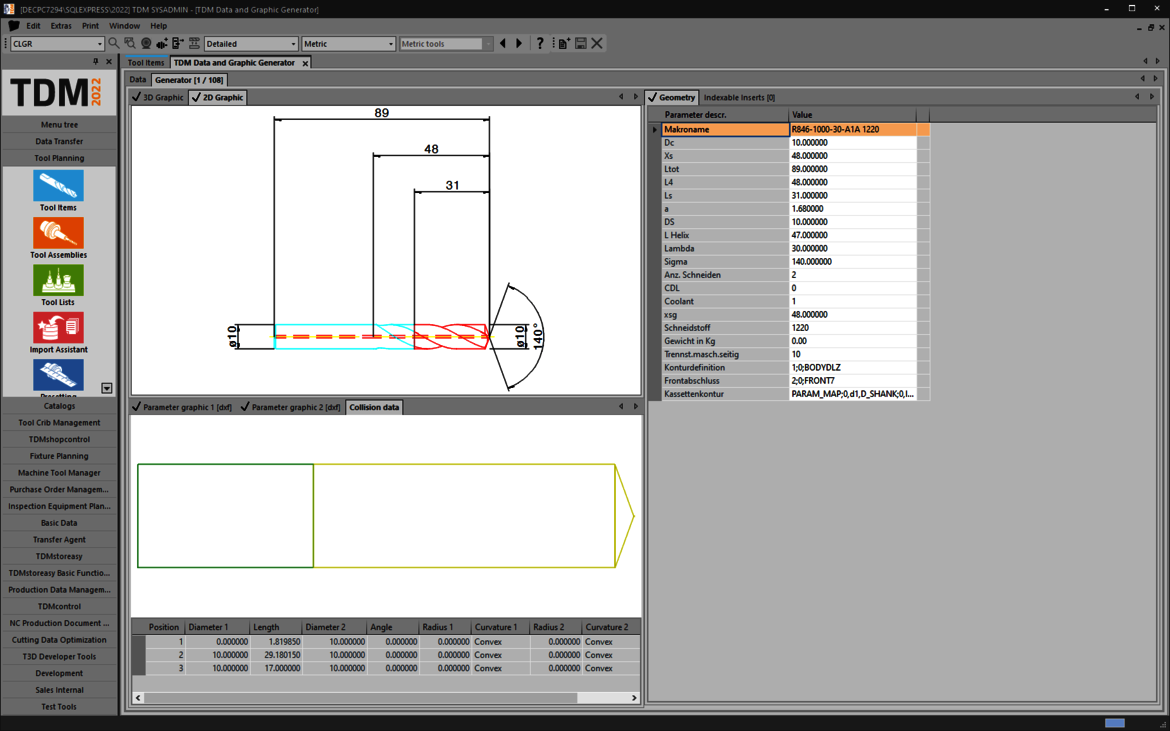Click the device transfer arrow toolbar icon
The width and height of the screenshot is (1170, 731).
pos(178,43)
